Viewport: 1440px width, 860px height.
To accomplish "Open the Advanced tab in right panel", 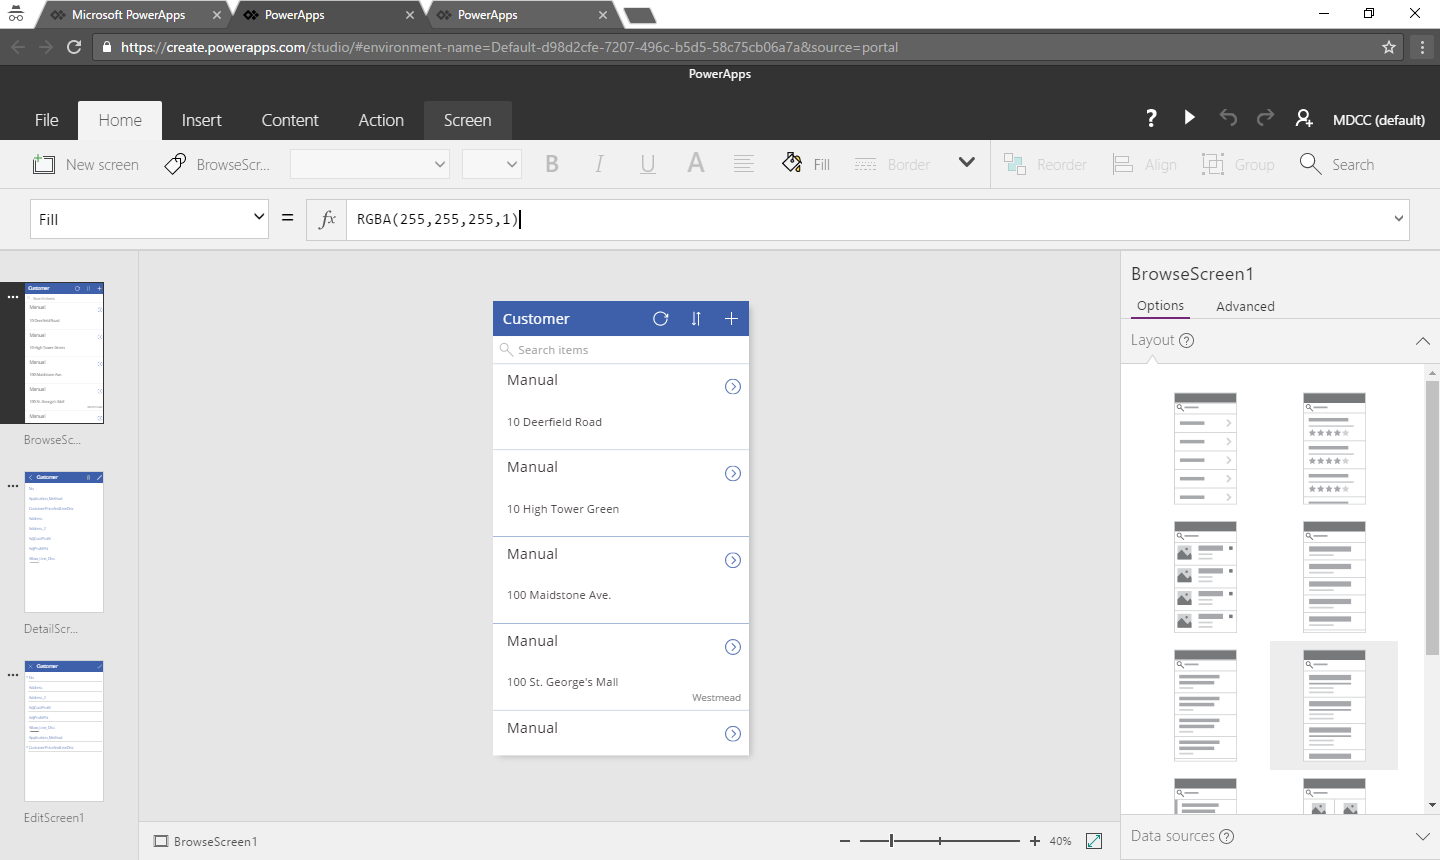I will click(1245, 306).
